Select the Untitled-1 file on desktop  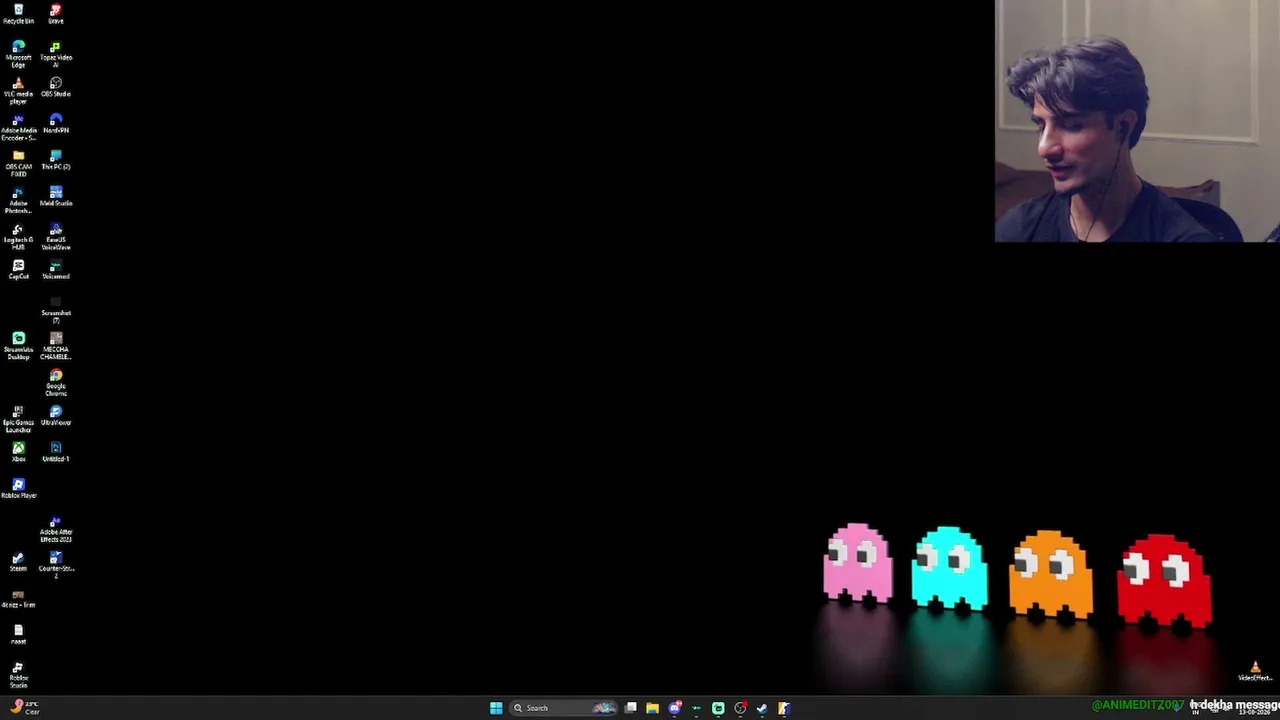(x=56, y=452)
